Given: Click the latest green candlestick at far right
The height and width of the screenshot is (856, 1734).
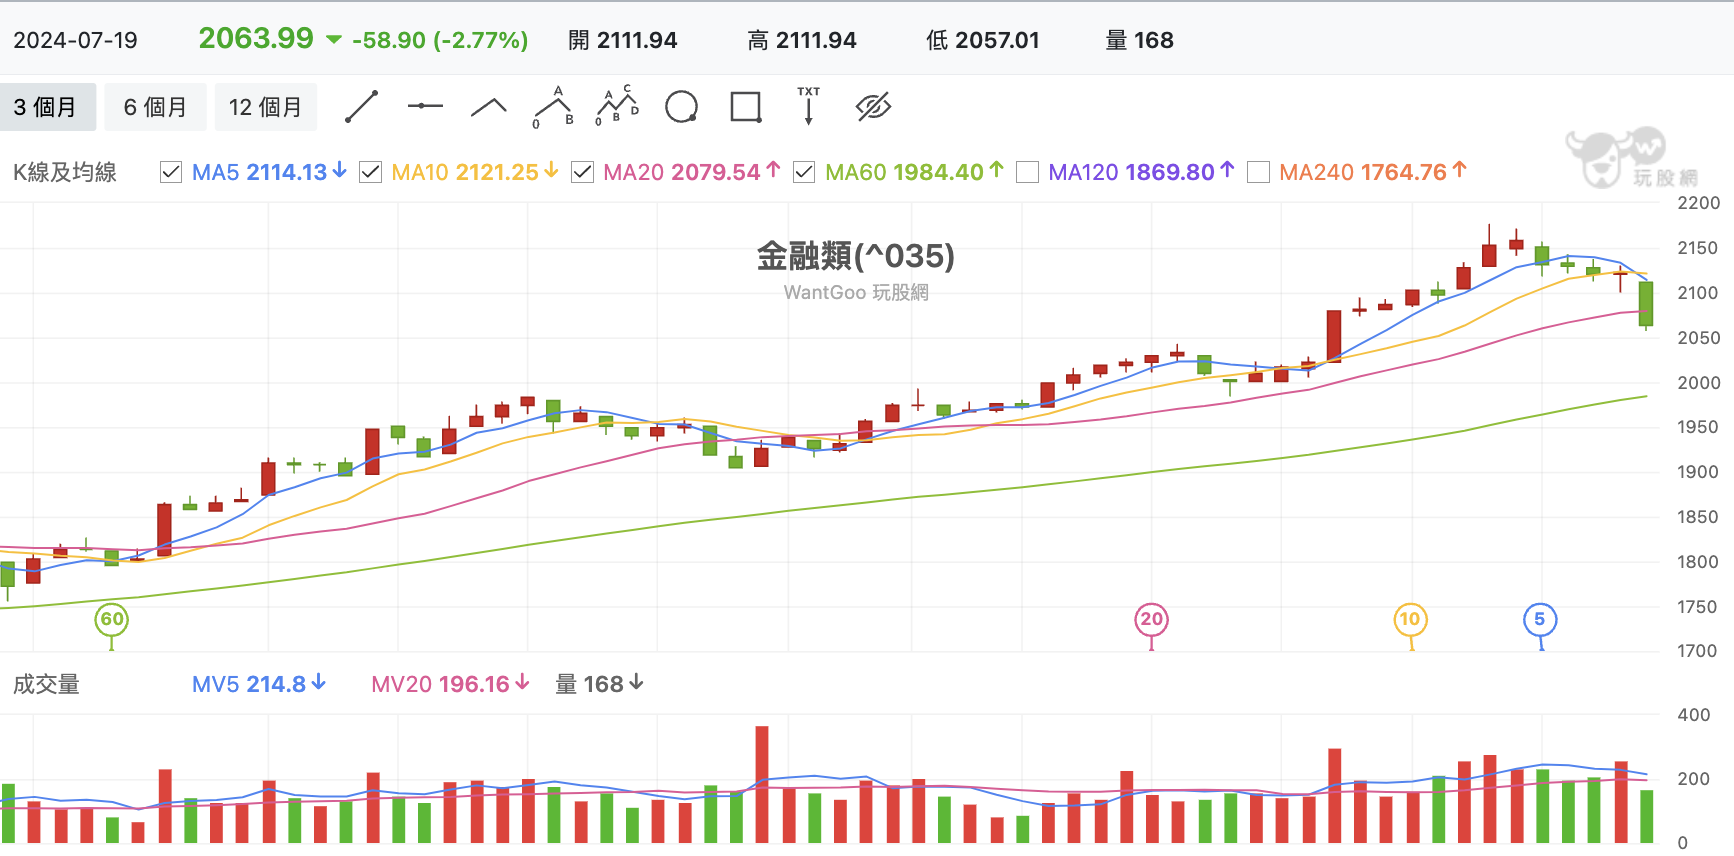Looking at the screenshot, I should pyautogui.click(x=1646, y=304).
